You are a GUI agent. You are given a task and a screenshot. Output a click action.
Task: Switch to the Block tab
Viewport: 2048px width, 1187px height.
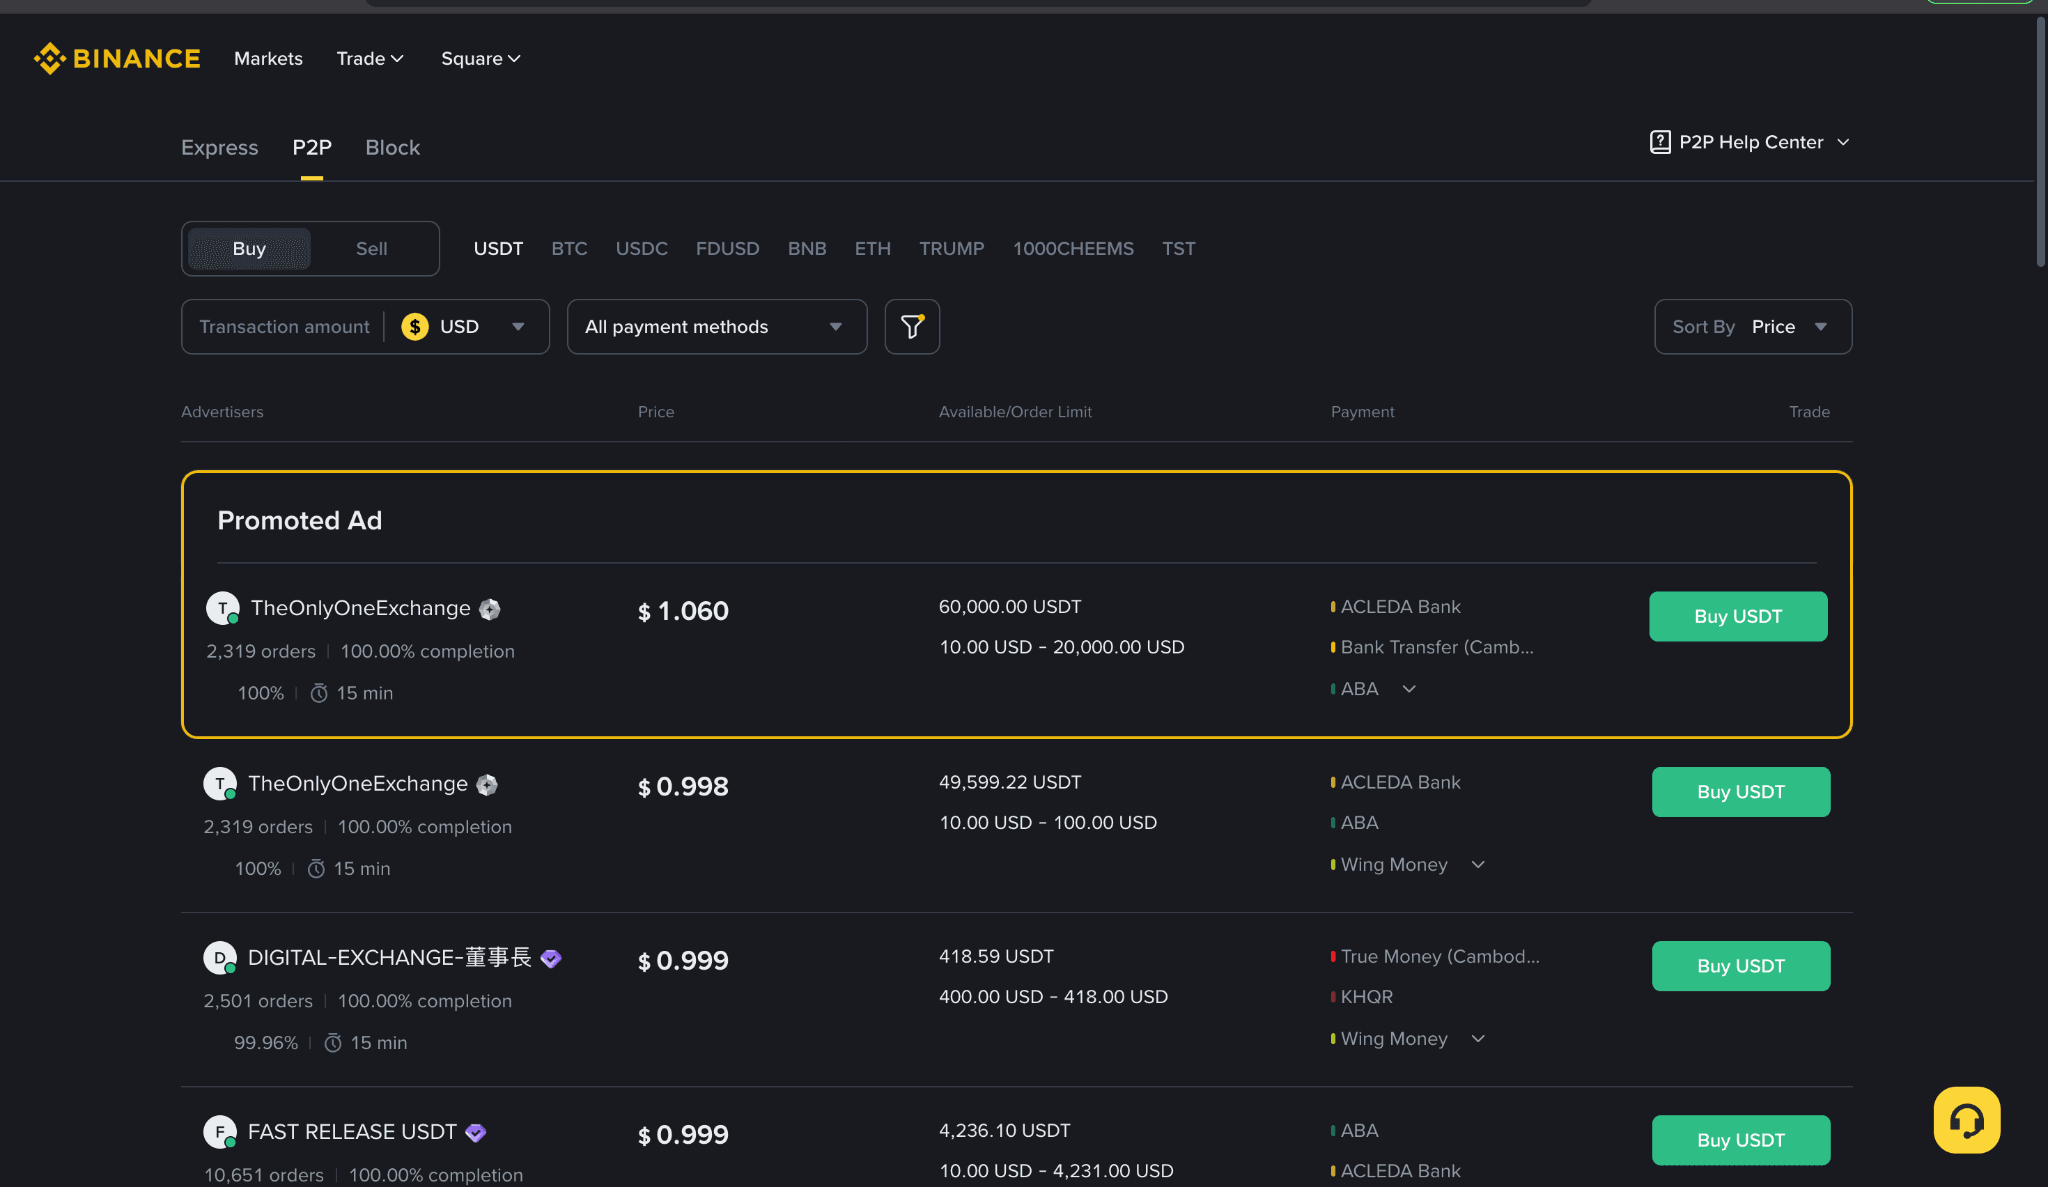click(x=393, y=148)
